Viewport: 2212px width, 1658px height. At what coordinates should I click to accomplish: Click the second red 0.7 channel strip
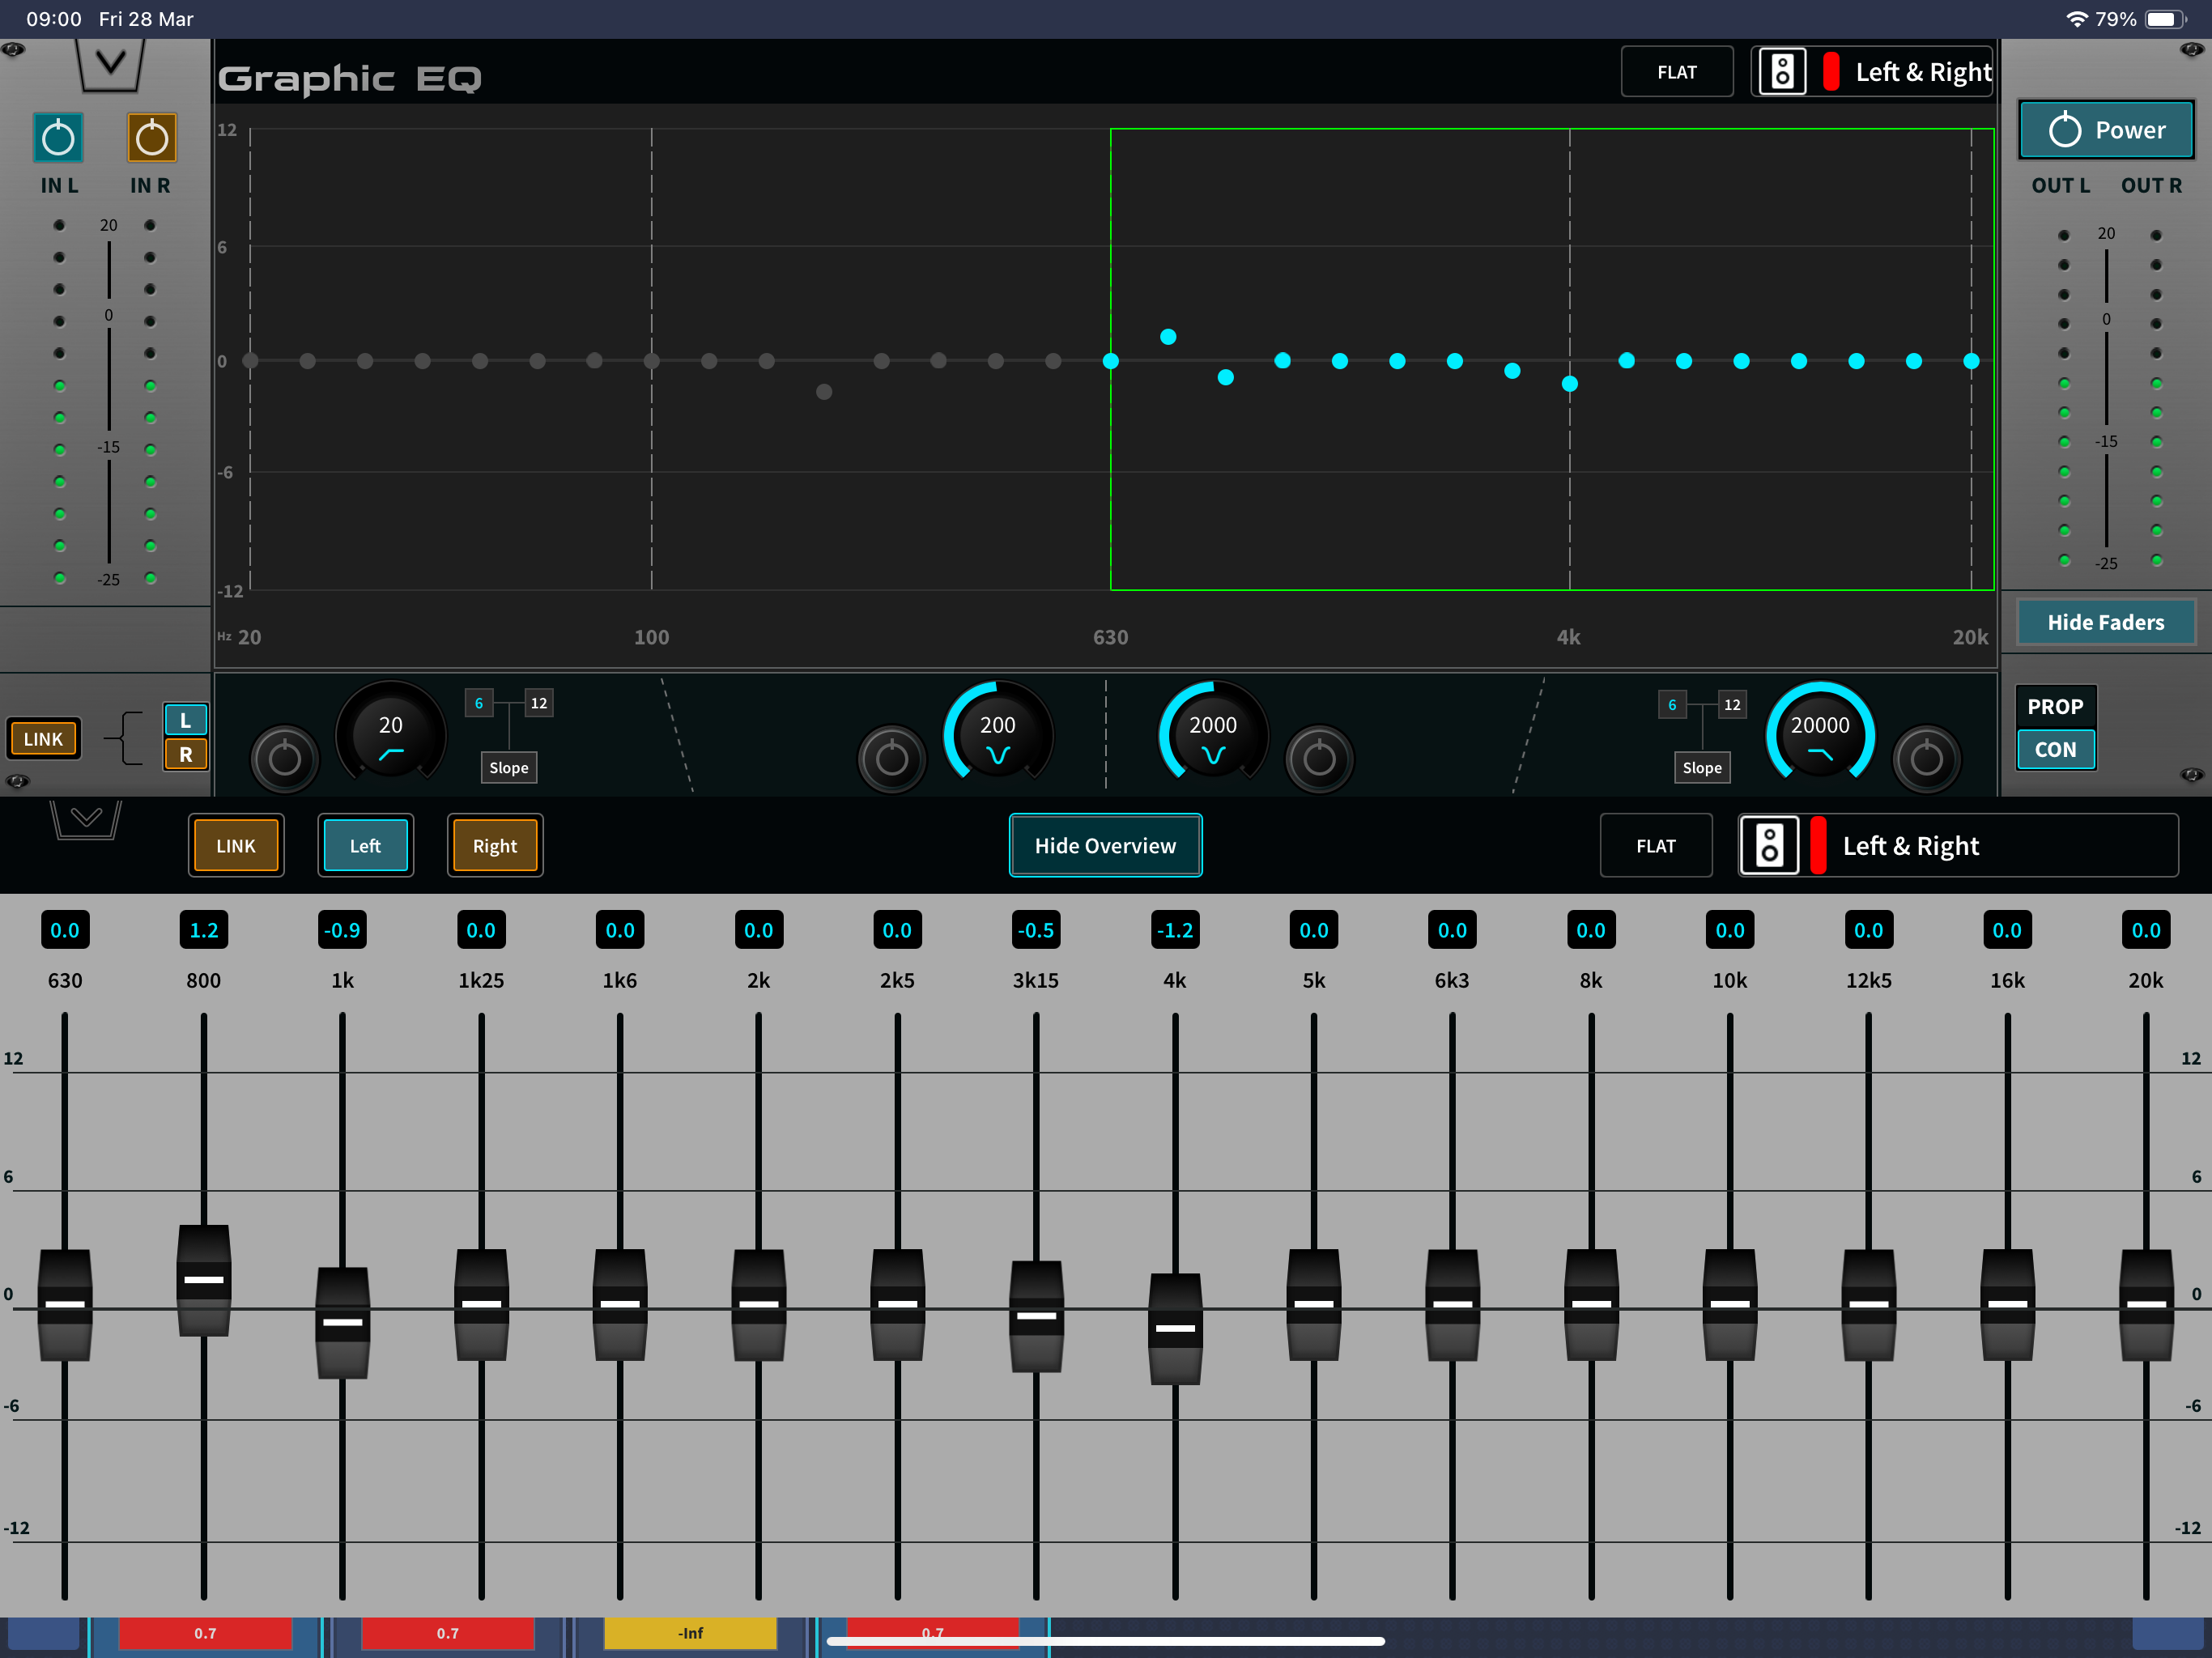click(x=447, y=1633)
